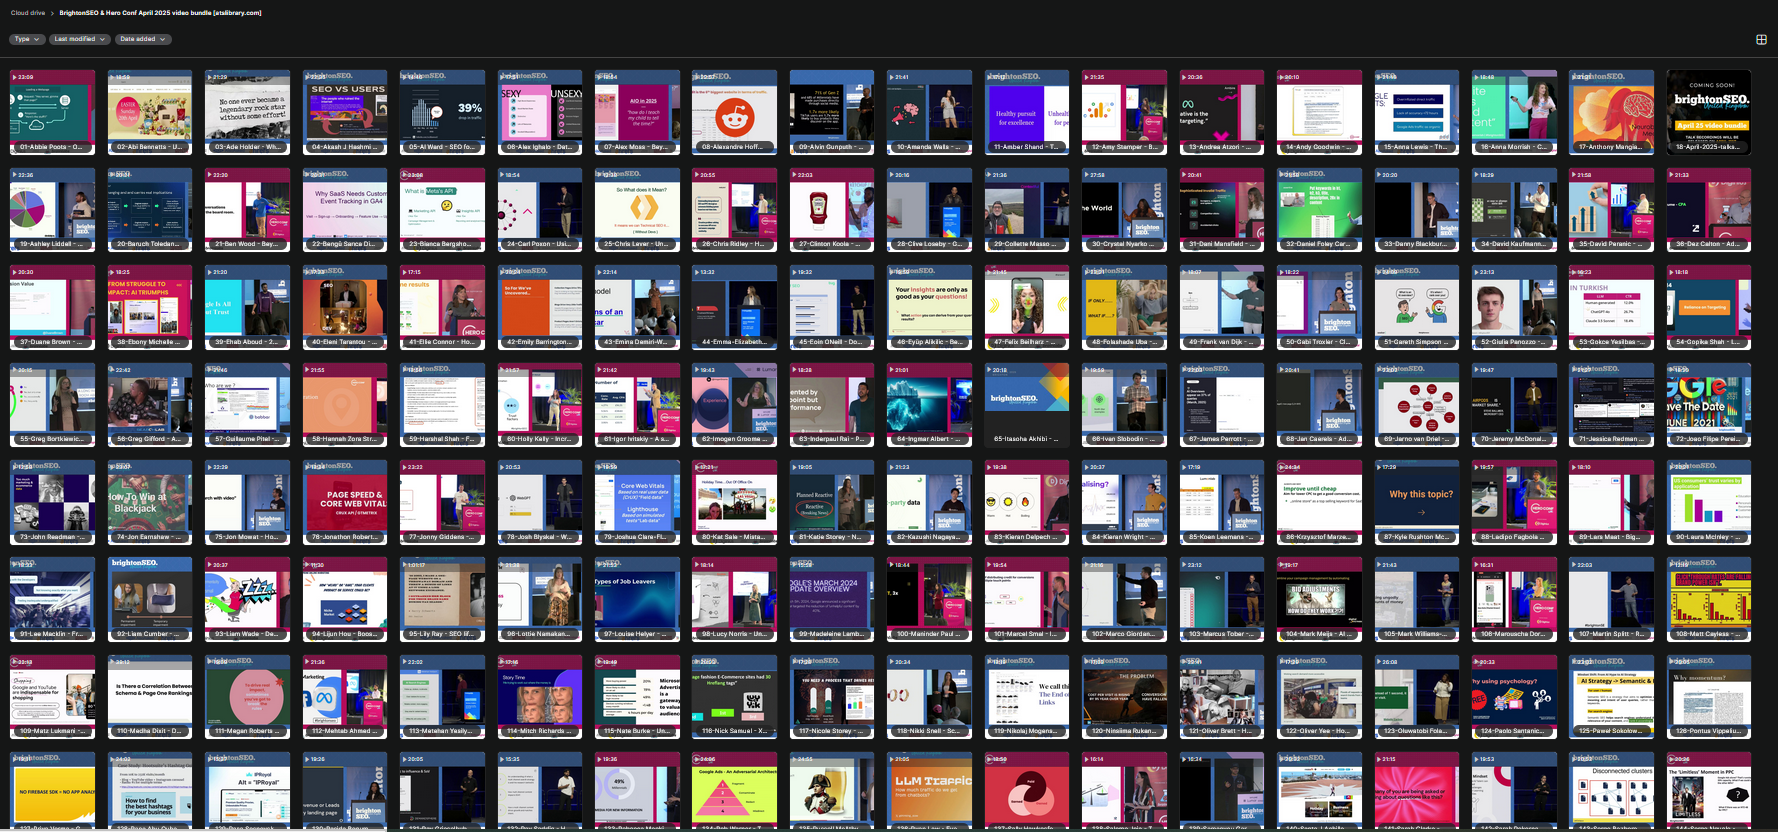
Task: Toggle the grid view layout icon
Action: pos(1761,39)
